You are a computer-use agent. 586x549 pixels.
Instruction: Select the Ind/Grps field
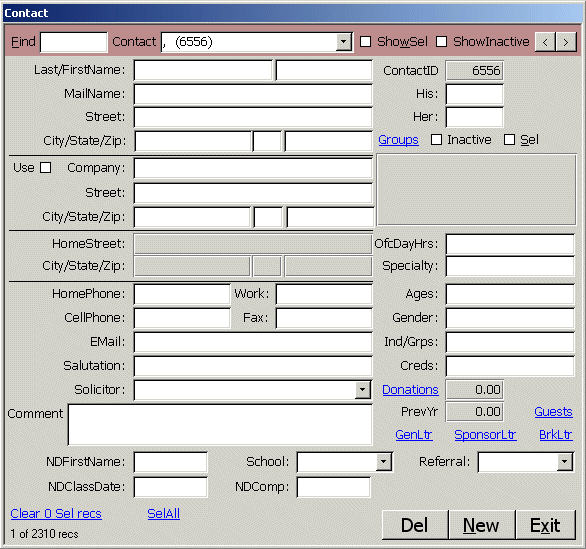point(510,342)
